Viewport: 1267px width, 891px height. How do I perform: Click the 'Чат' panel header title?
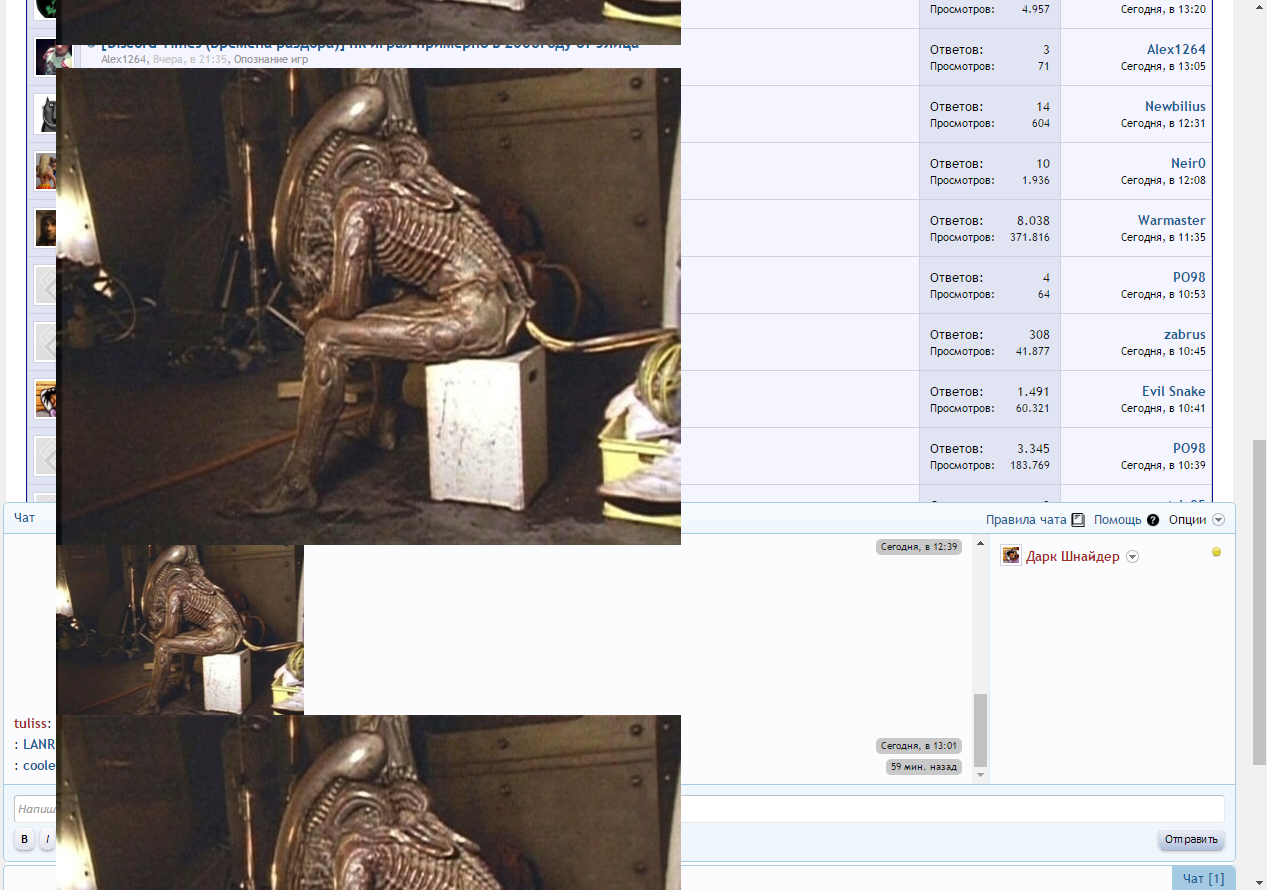click(x=24, y=518)
